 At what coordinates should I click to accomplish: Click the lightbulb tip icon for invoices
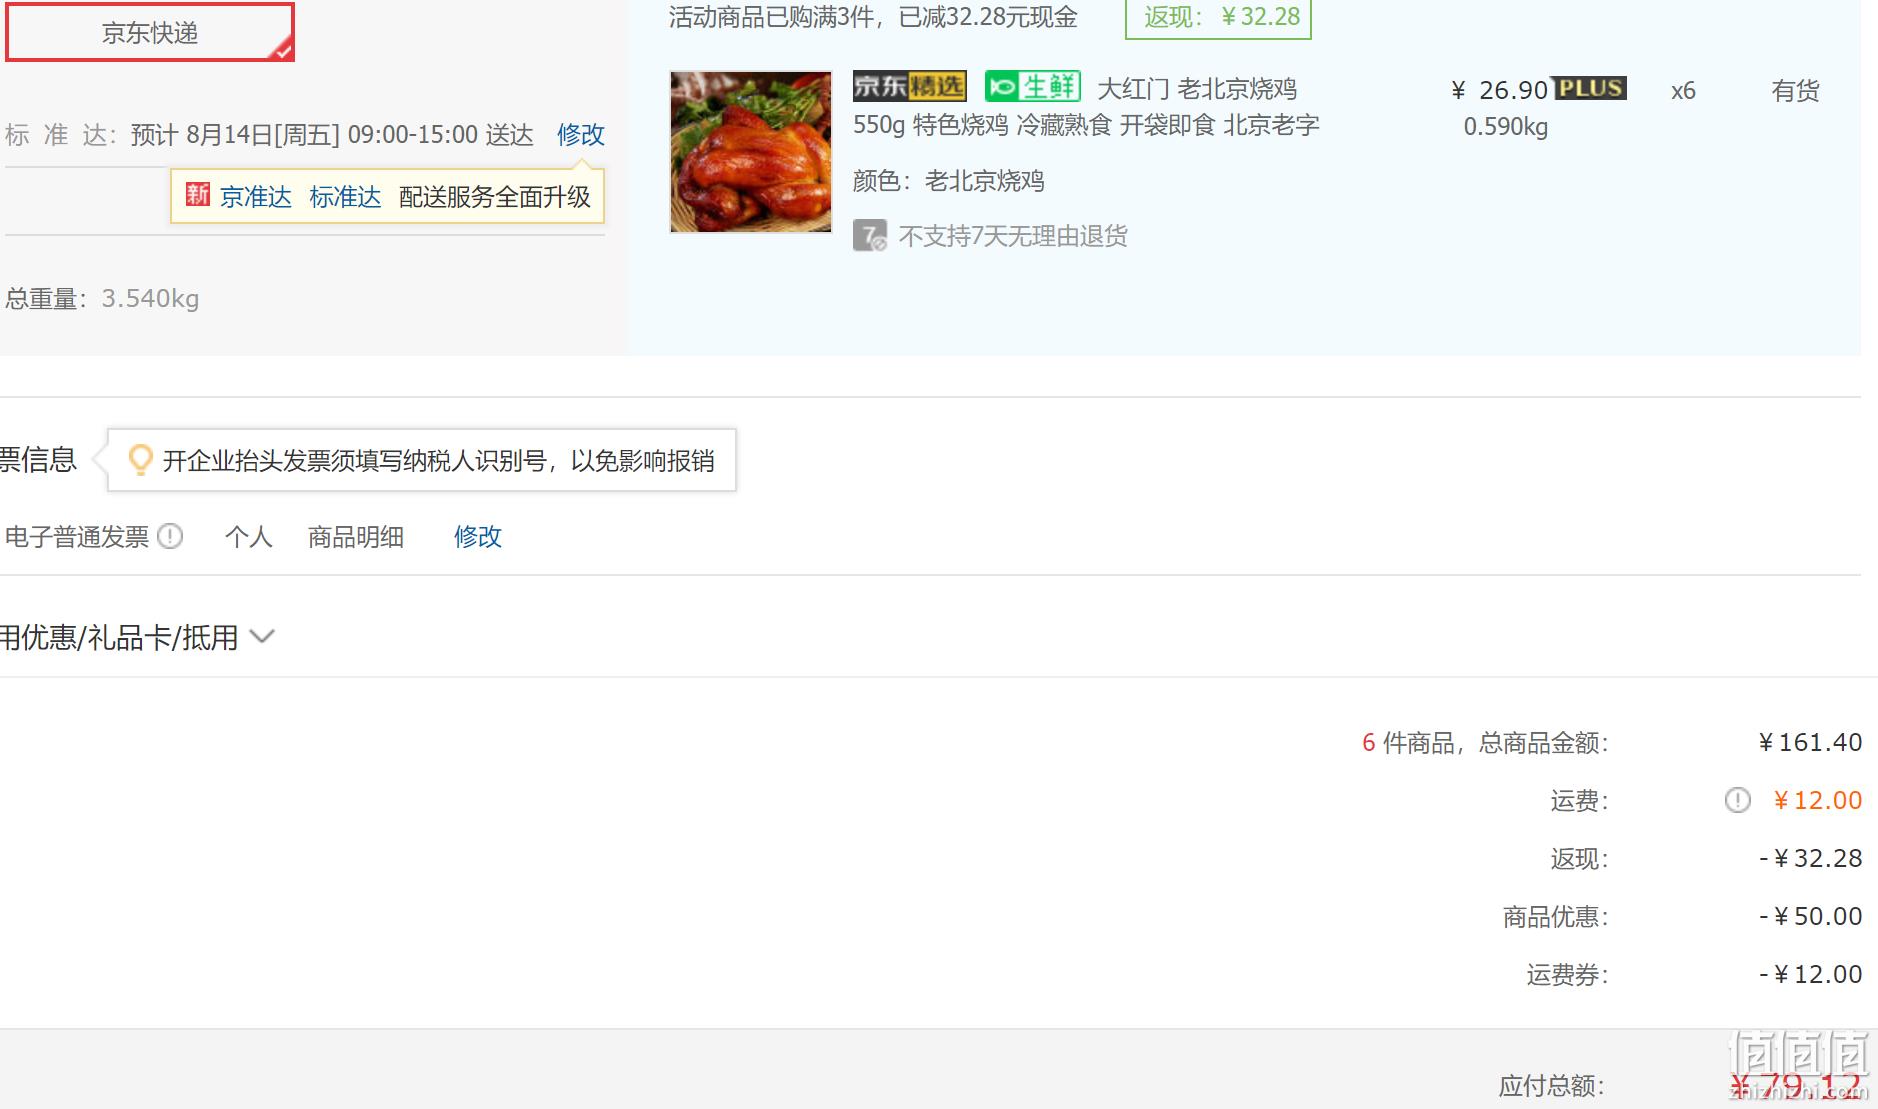140,460
